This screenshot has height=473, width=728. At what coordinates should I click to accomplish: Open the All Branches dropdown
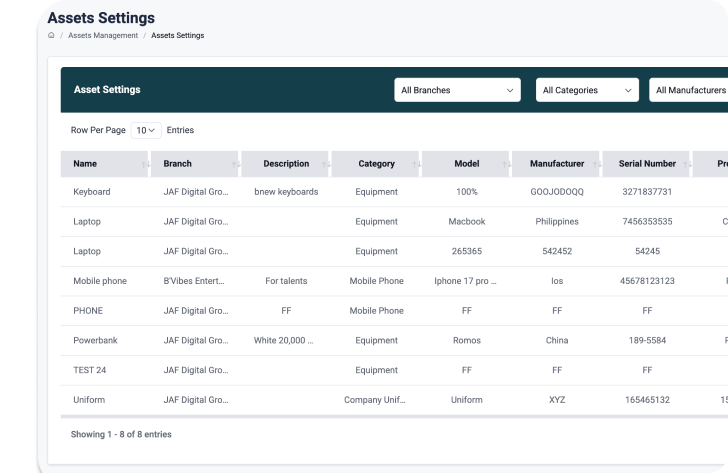(x=457, y=90)
